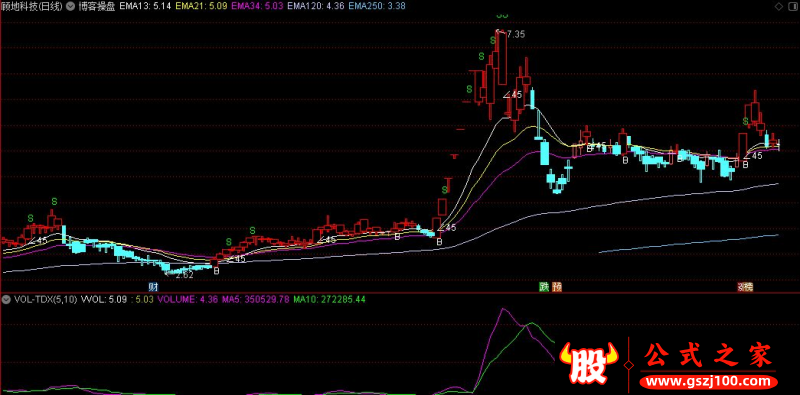The image size is (800, 395).
Task: Open the www.gszj100.com link
Action: (x=708, y=381)
